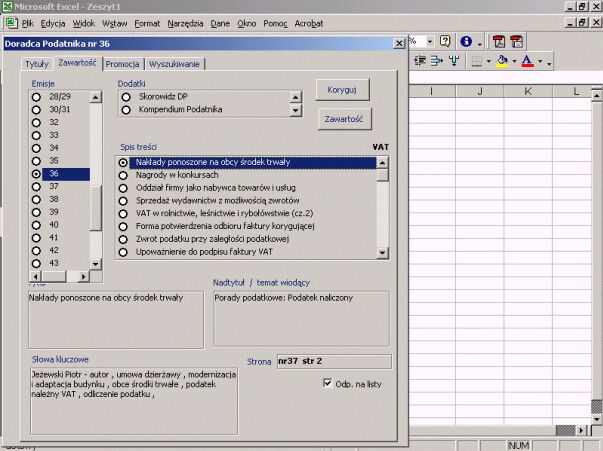Click the decrease indent toolbar icon

tap(421, 62)
